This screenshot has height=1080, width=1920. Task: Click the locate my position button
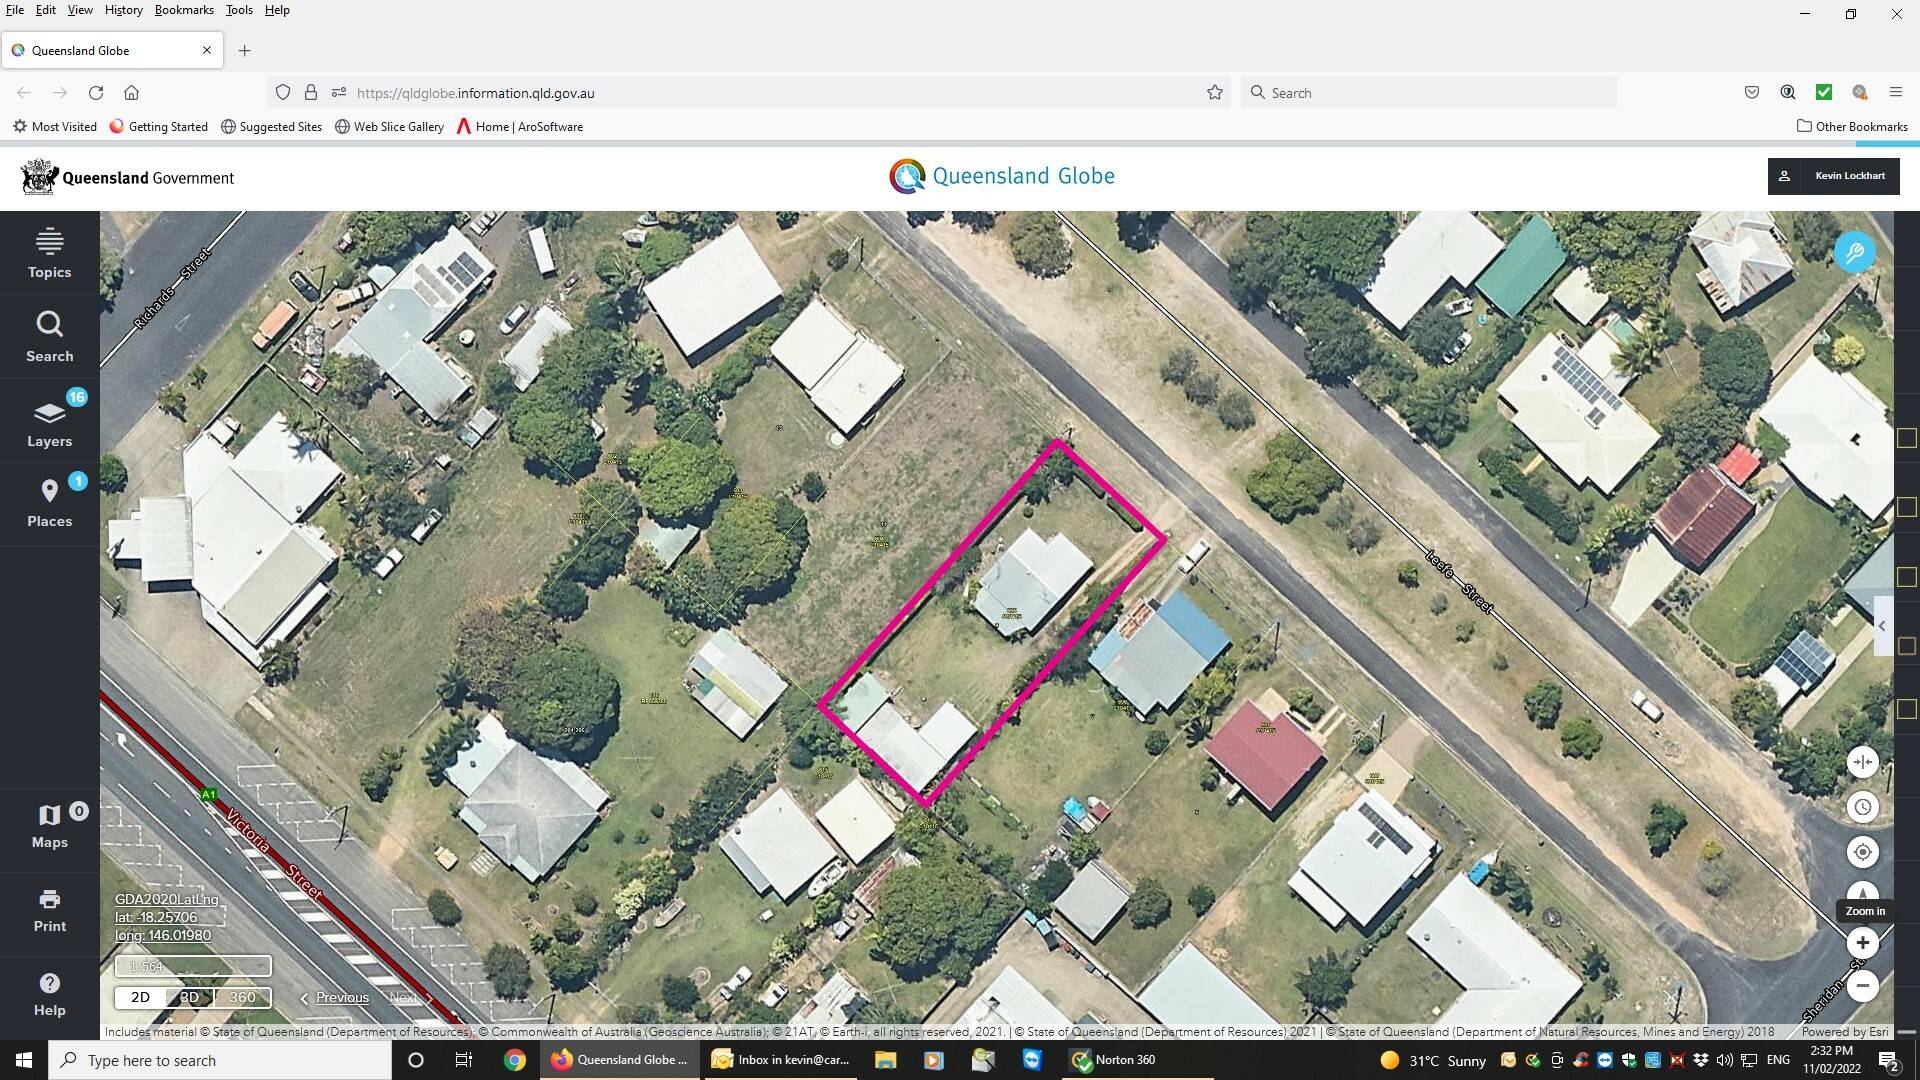click(1862, 852)
